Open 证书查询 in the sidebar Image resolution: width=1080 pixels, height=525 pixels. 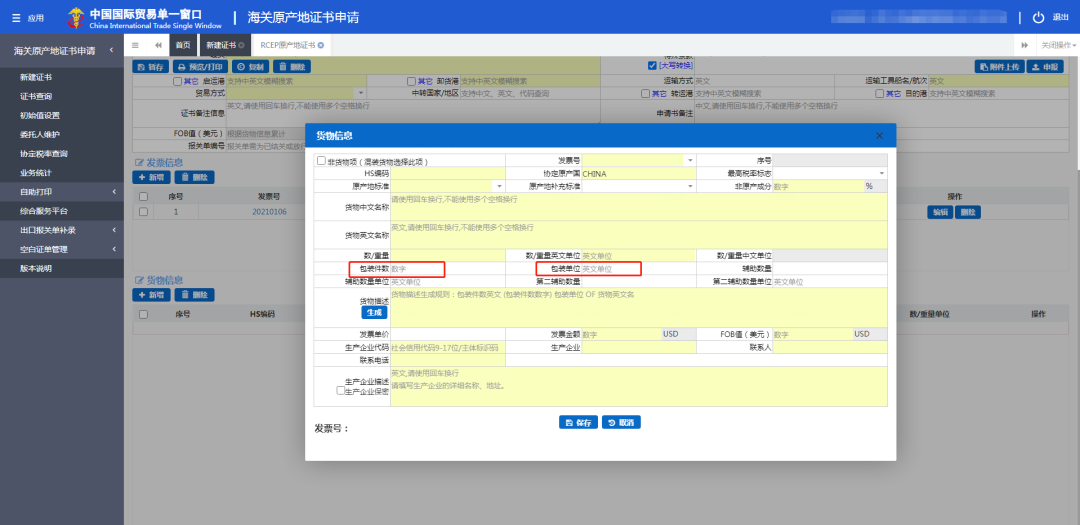[36, 96]
